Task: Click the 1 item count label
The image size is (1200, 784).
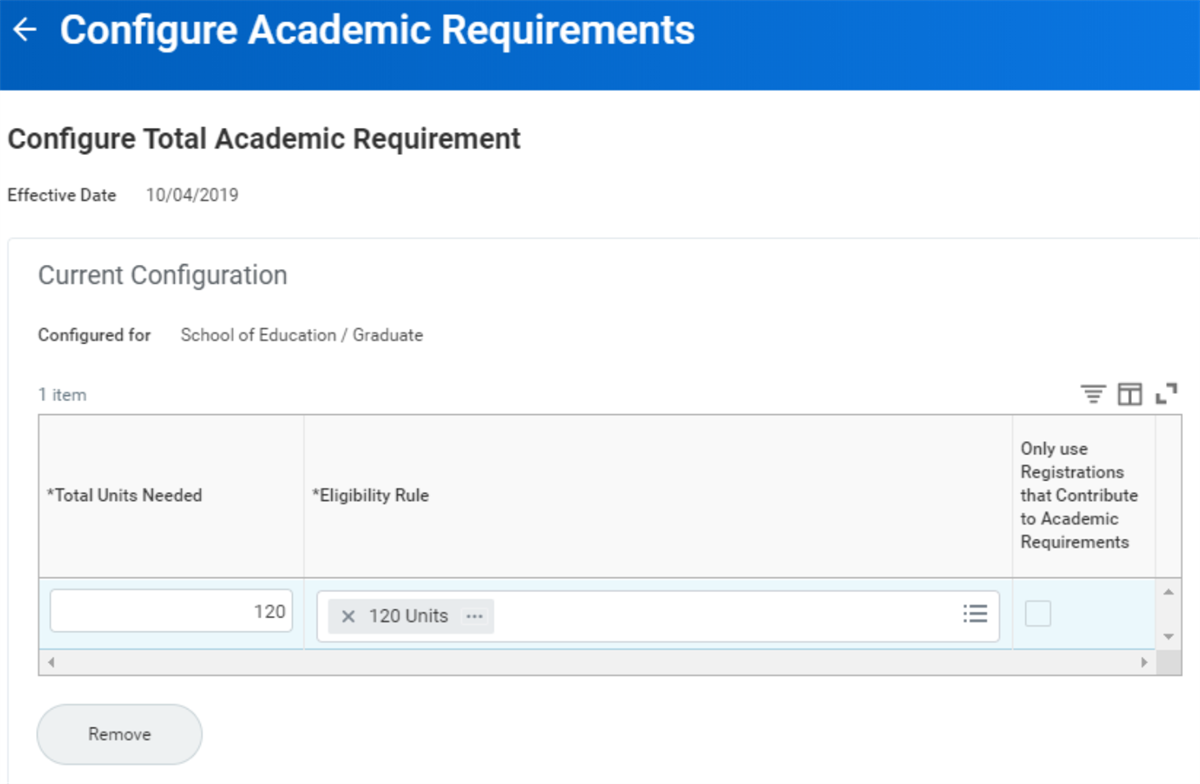Action: (x=62, y=395)
